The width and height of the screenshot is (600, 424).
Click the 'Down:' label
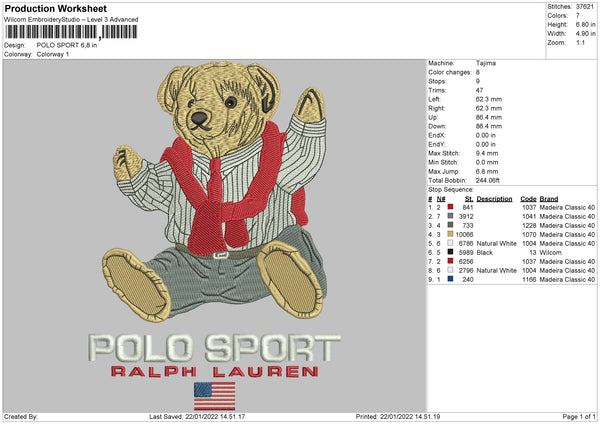(437, 126)
